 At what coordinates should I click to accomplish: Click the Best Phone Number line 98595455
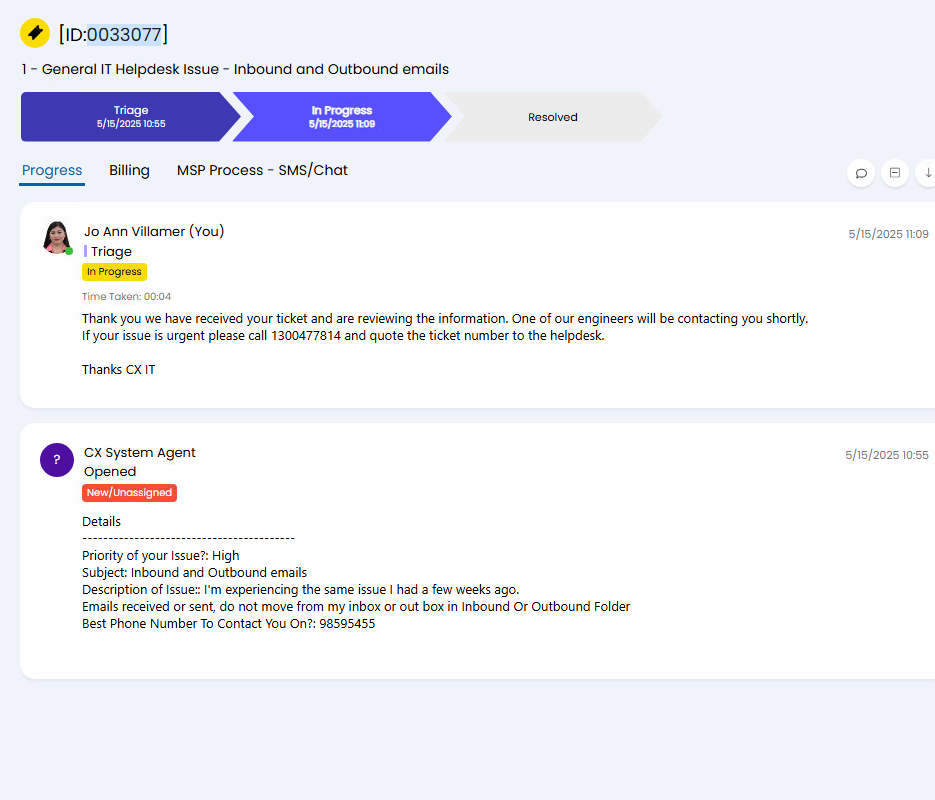(228, 624)
